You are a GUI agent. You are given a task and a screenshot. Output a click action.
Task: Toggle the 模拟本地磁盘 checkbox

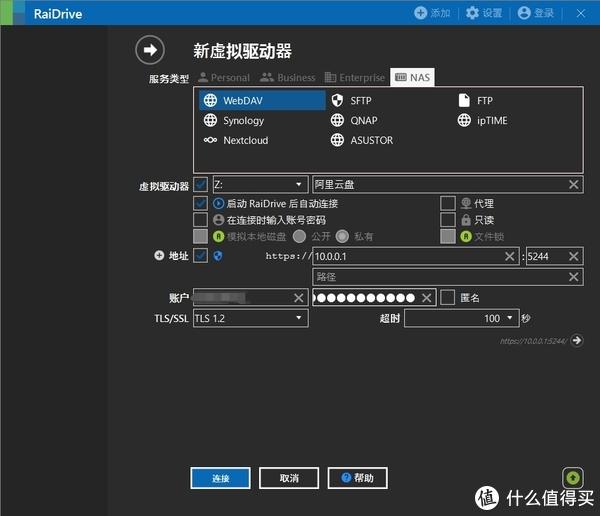(x=201, y=237)
